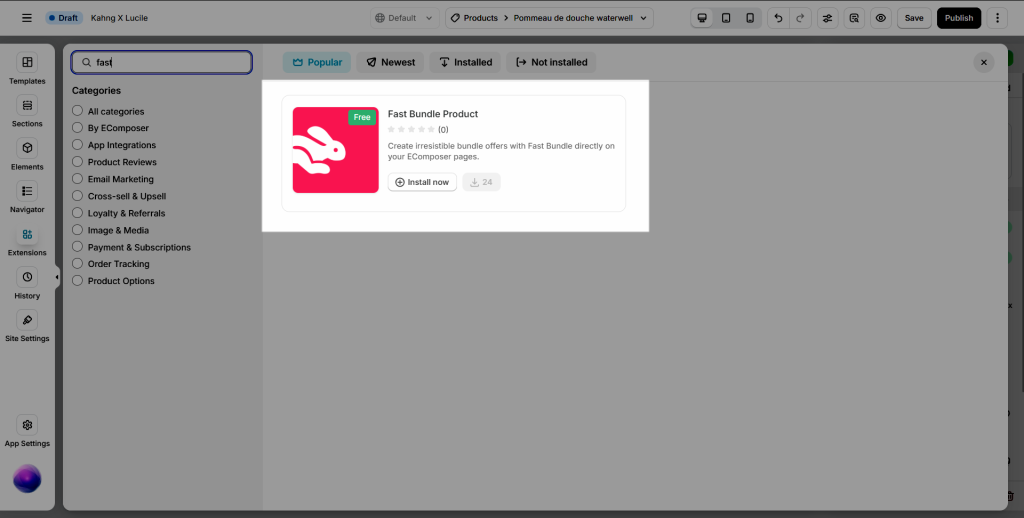Click the purple orb avatar
Image resolution: width=1024 pixels, height=518 pixels.
(27, 479)
